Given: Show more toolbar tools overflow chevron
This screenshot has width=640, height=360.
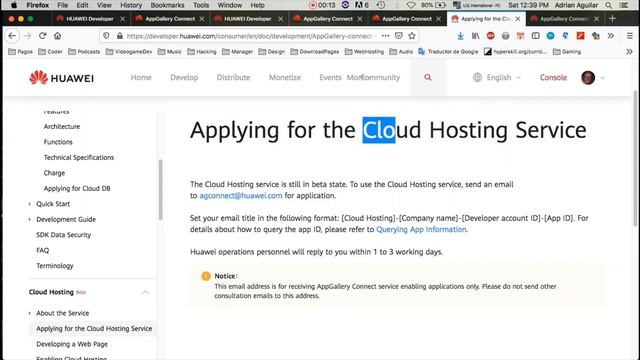Looking at the screenshot, I should [611, 36].
